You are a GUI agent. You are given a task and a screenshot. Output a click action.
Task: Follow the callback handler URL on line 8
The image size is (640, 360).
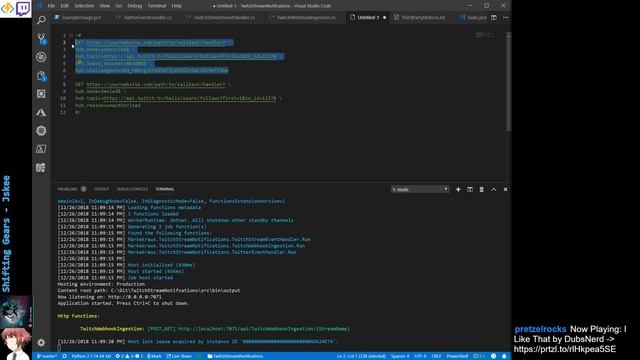(156, 84)
